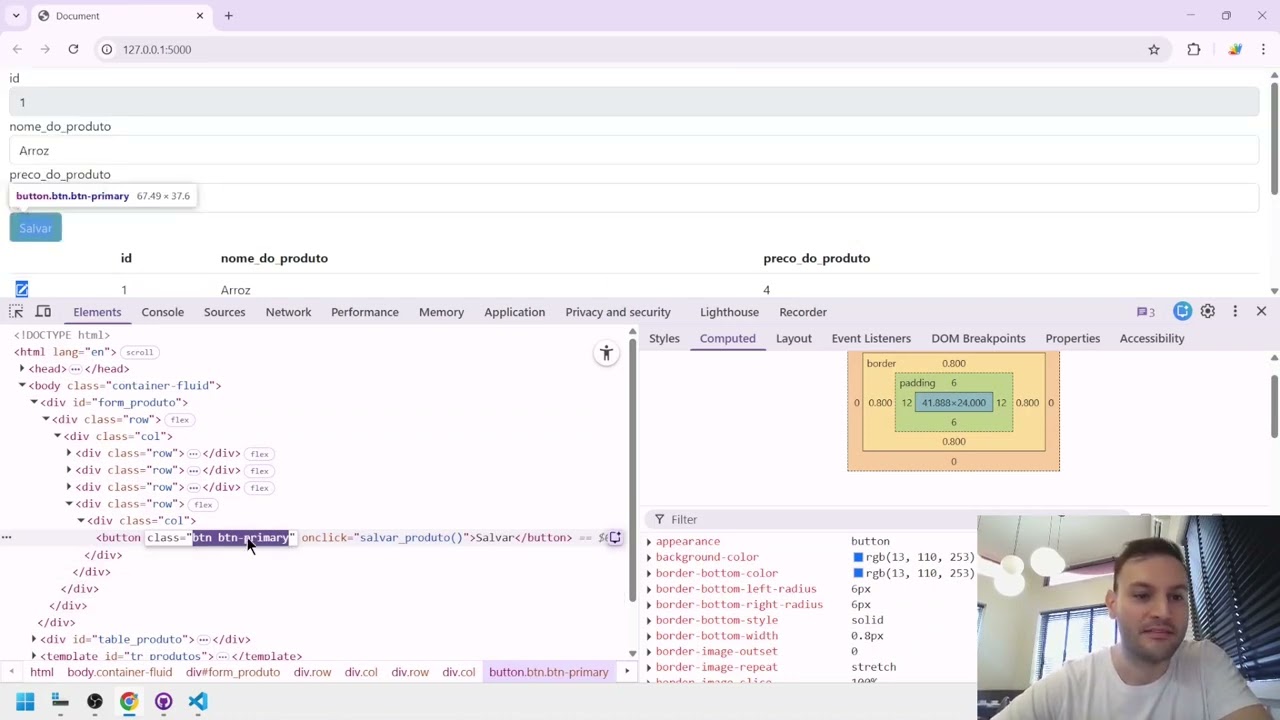This screenshot has height=720, width=1280.
Task: Expand the border-image-repeat computed property
Action: tap(649, 667)
